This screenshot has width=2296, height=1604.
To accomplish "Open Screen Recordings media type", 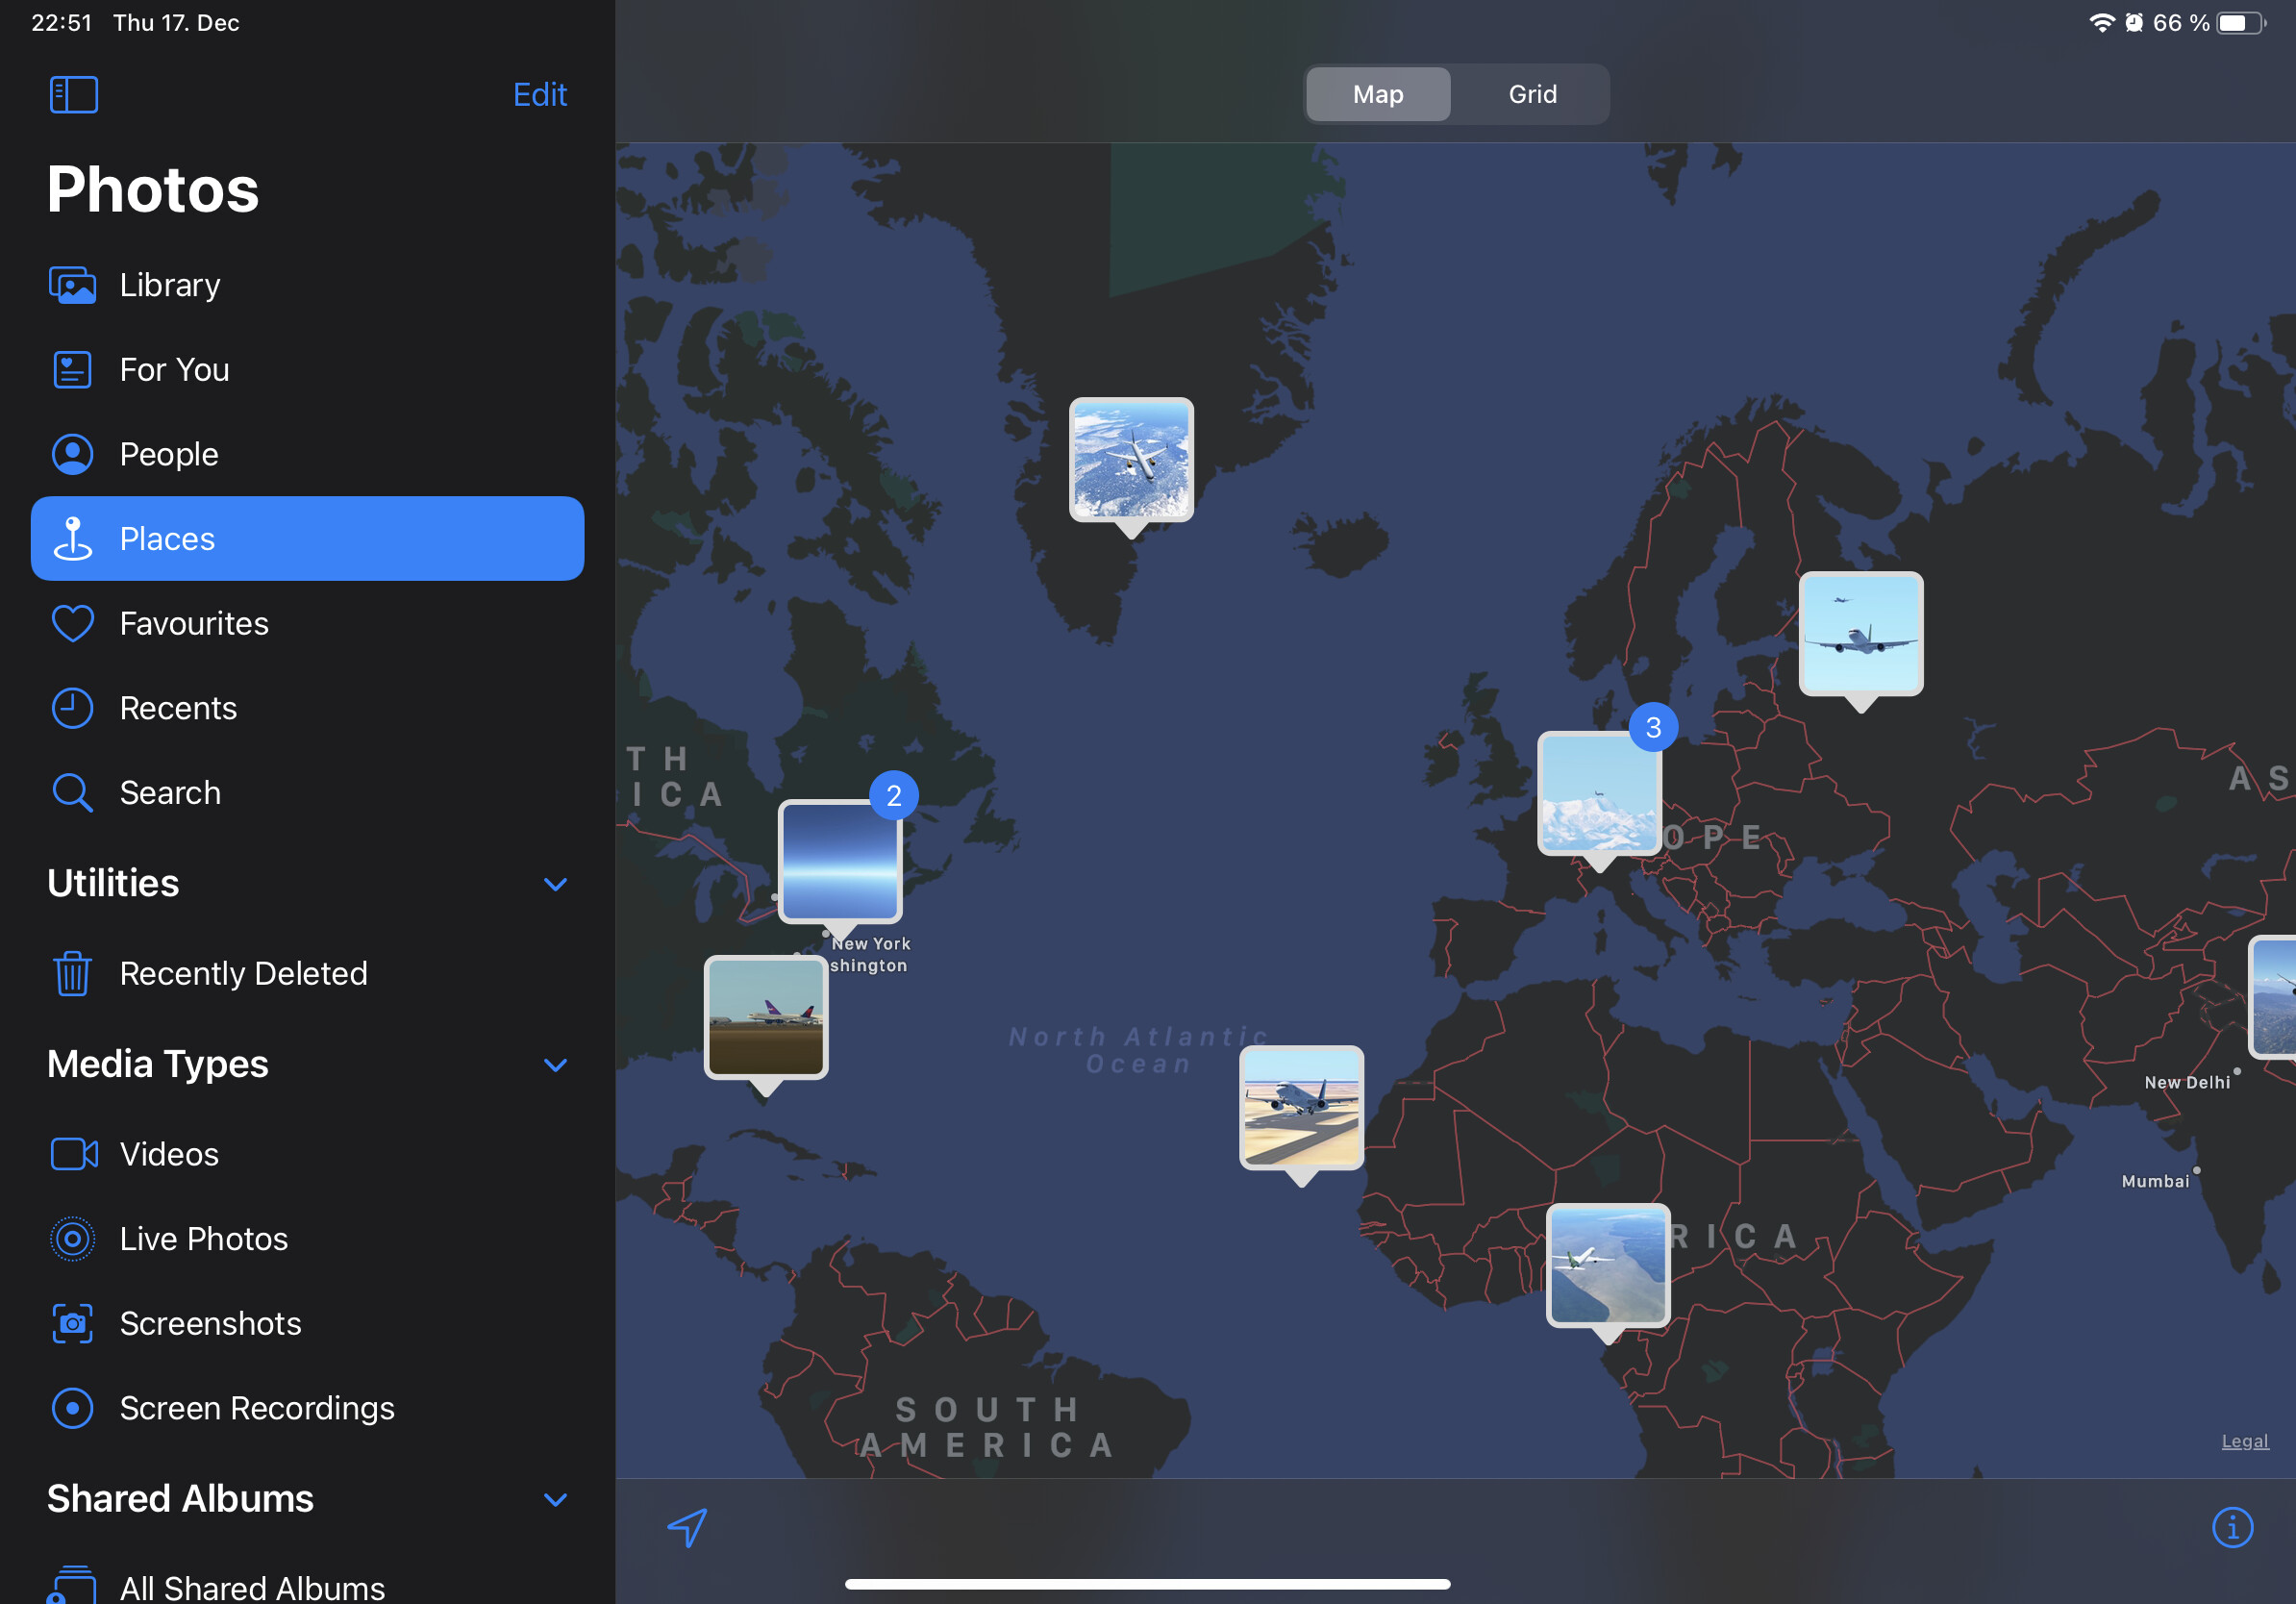I will (x=257, y=1408).
